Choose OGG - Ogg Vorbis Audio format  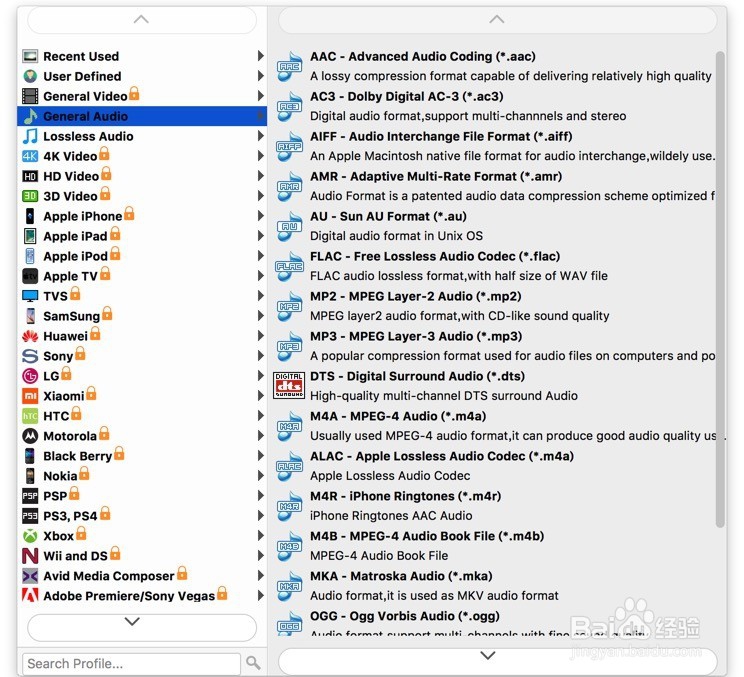point(495,621)
